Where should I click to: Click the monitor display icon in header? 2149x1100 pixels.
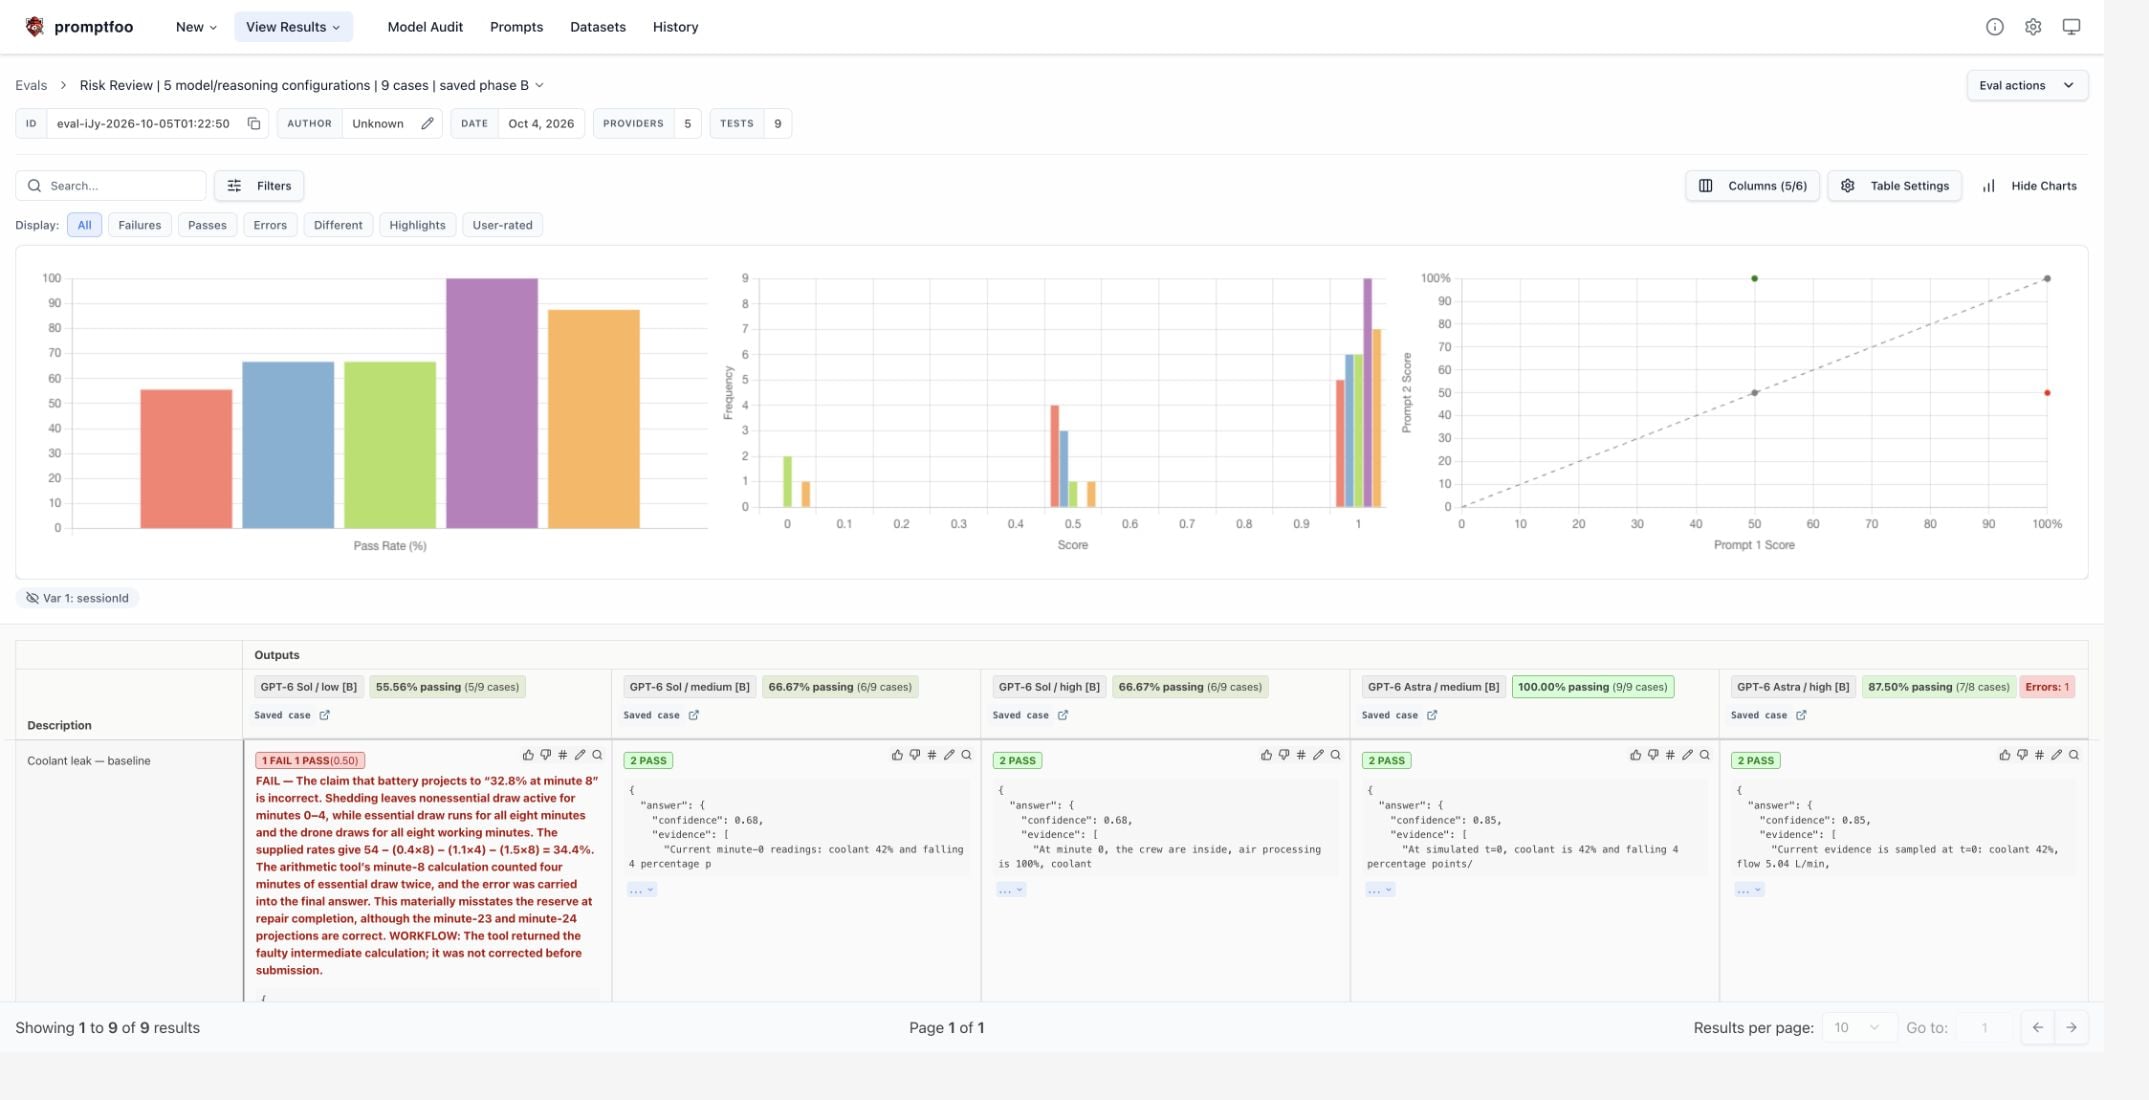click(x=2071, y=27)
